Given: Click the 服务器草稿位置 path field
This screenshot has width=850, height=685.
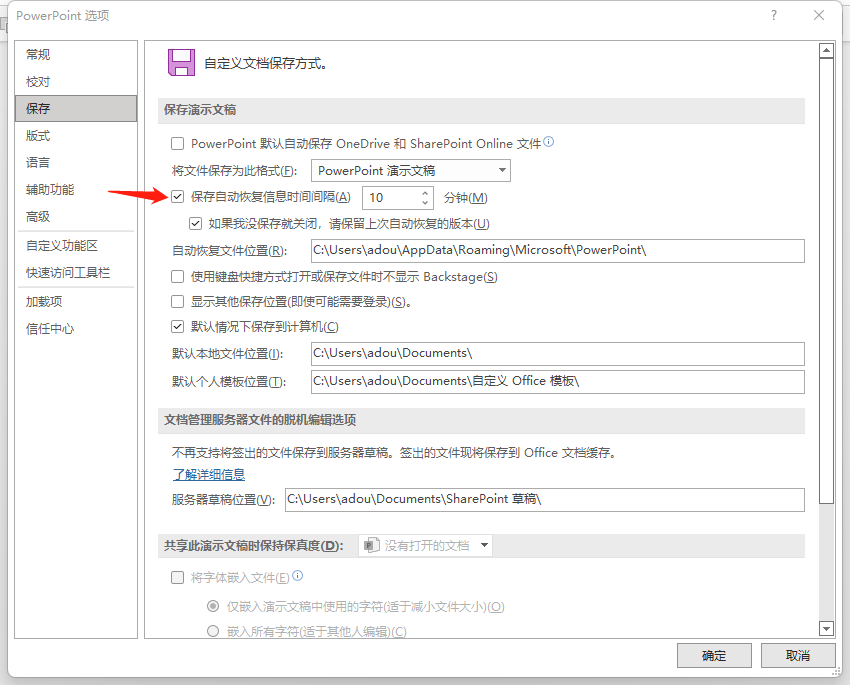Looking at the screenshot, I should (x=545, y=500).
